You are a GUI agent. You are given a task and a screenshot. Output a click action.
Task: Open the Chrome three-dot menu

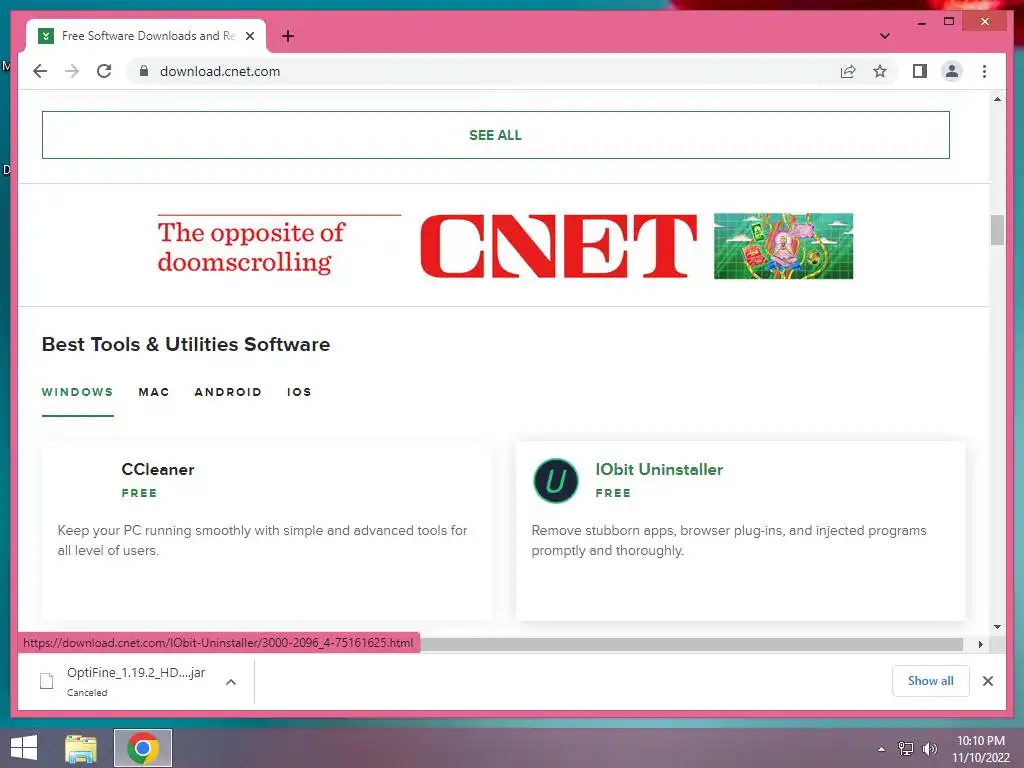984,71
